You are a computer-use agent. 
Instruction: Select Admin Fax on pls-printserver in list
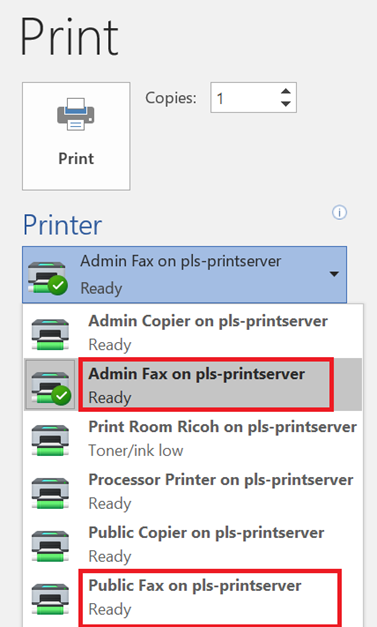tap(193, 385)
